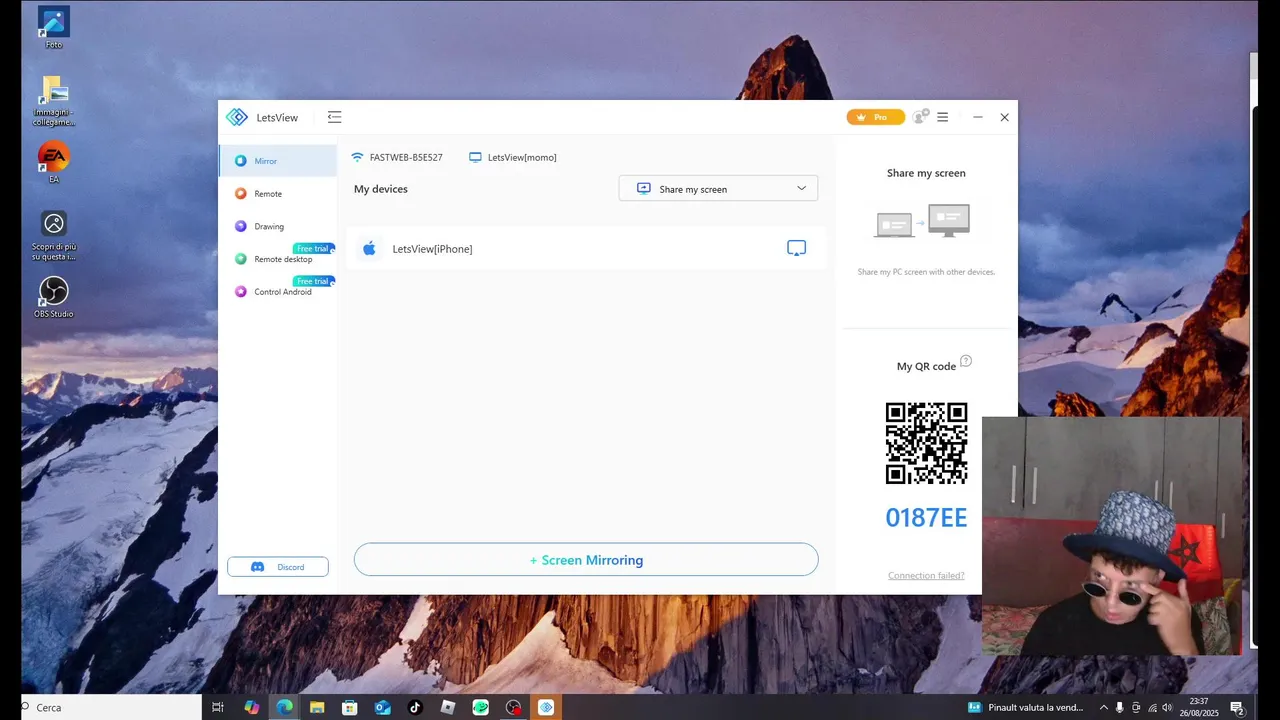Open the user account avatar icon
Screen dimensions: 1280x720
(x=920, y=117)
